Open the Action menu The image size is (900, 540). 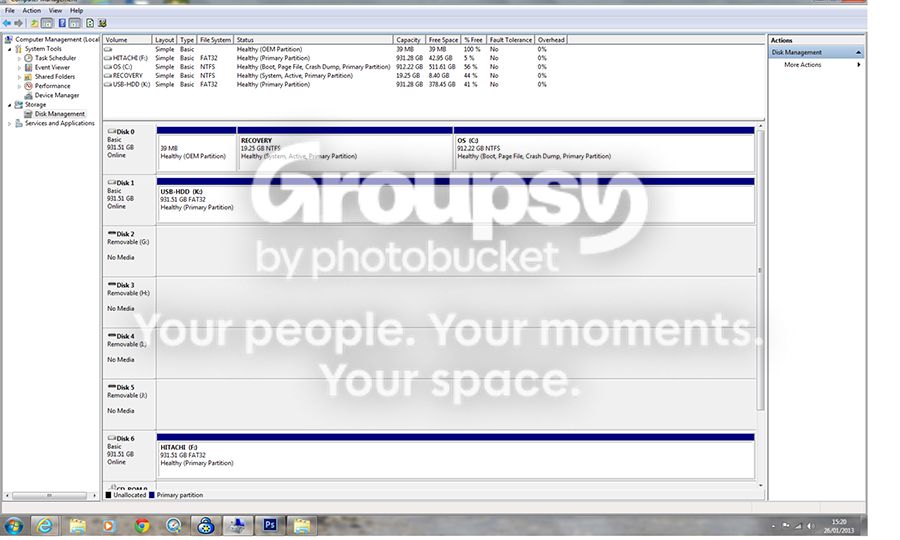[32, 10]
